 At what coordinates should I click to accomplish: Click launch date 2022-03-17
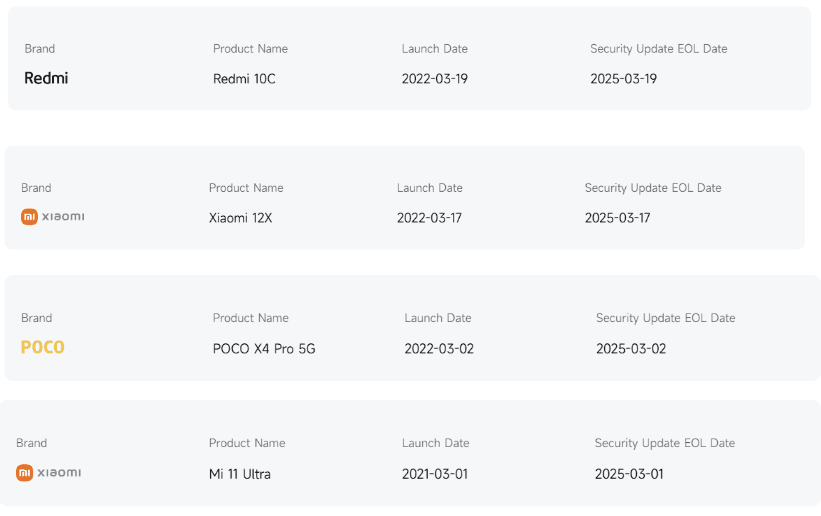(429, 218)
